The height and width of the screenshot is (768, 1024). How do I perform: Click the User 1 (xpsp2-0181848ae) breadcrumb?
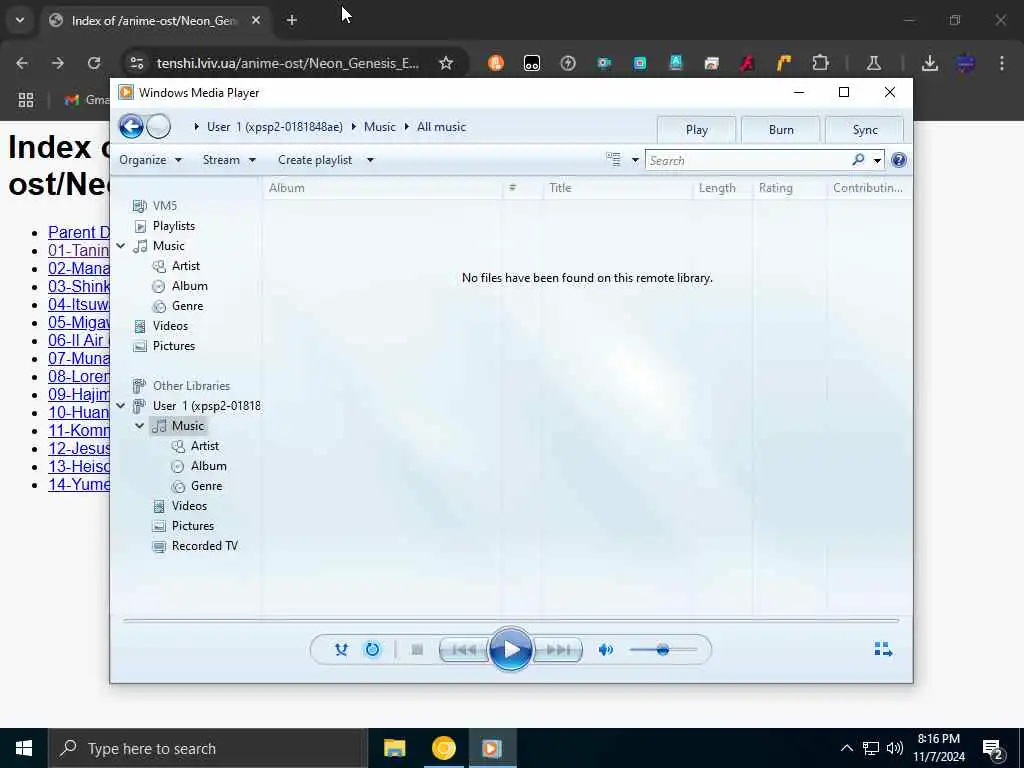(x=274, y=127)
